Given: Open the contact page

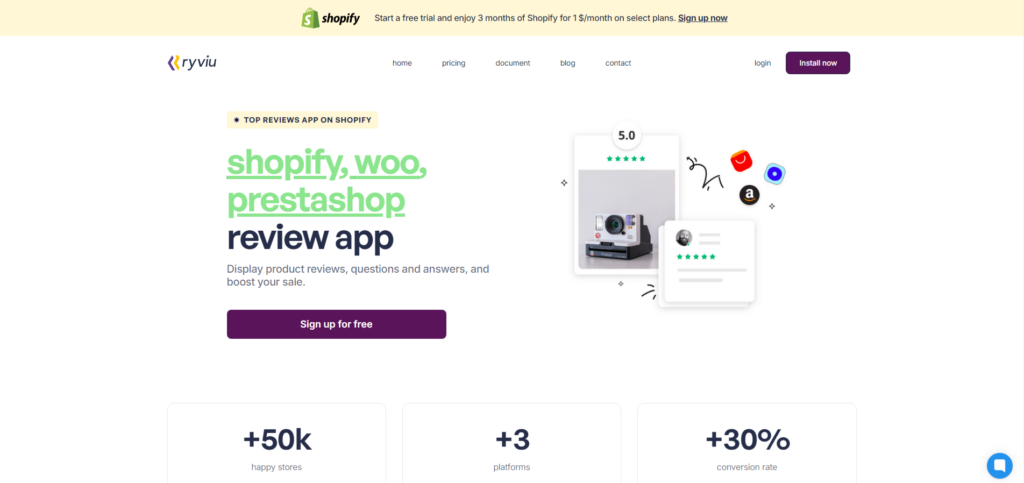Looking at the screenshot, I should (618, 63).
